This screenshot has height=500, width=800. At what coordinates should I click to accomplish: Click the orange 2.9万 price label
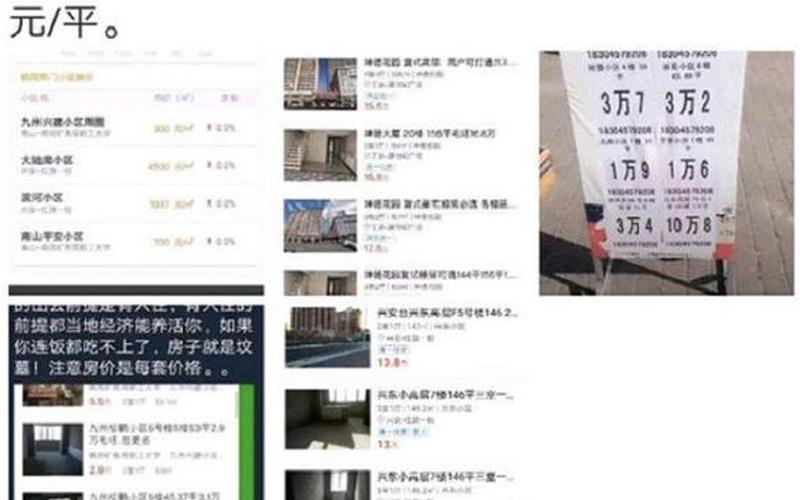pyautogui.click(x=100, y=470)
